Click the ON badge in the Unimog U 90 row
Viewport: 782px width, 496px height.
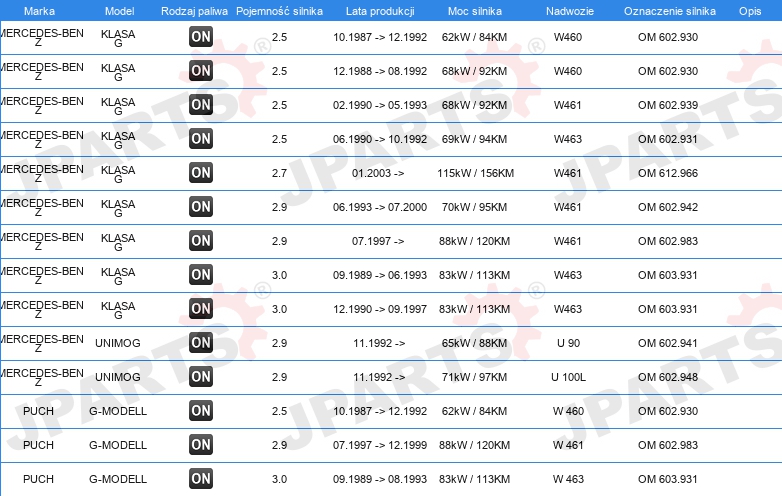[x=201, y=342]
